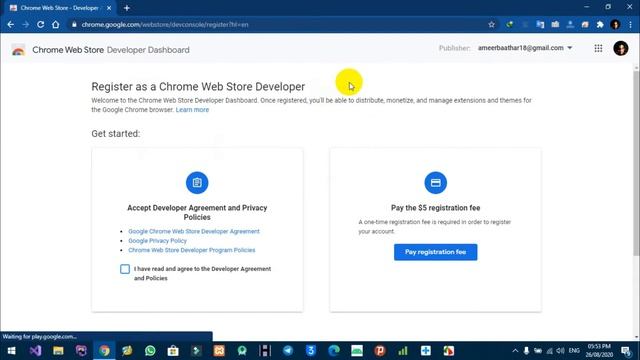Open the Windows Start menu

11,351
